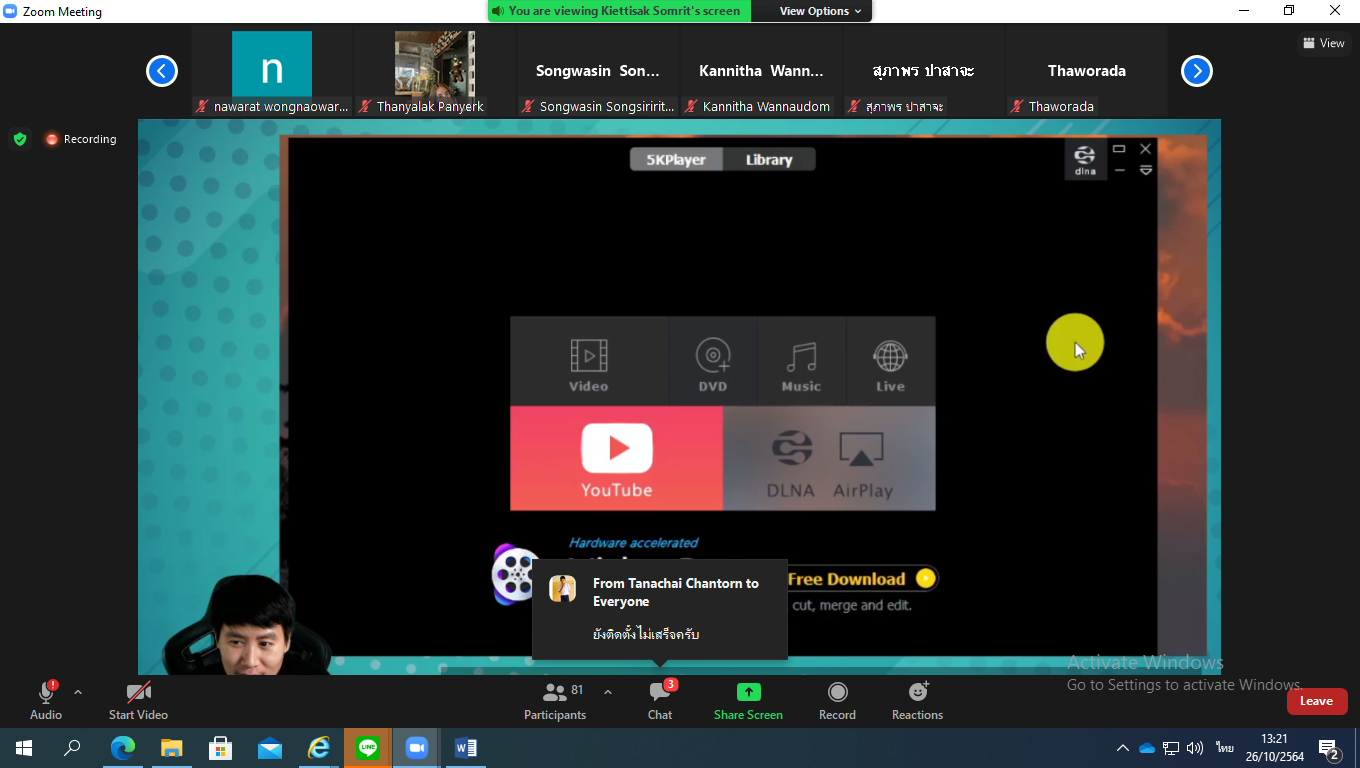1360x768 pixels.
Task: Select Thaworada's participant tile
Action: point(1087,71)
